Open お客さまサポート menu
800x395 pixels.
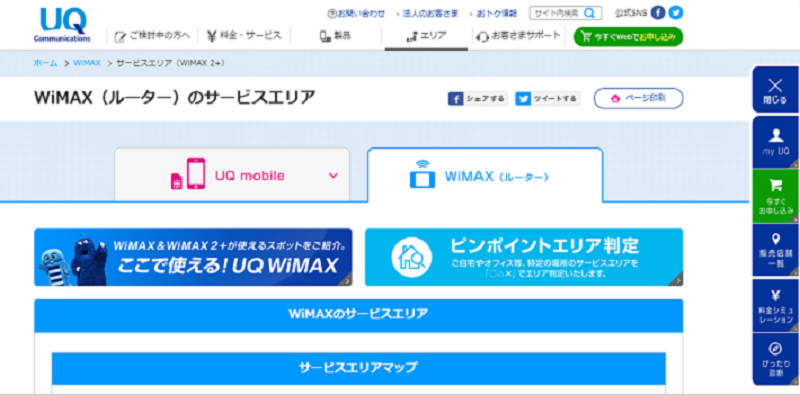(x=518, y=36)
